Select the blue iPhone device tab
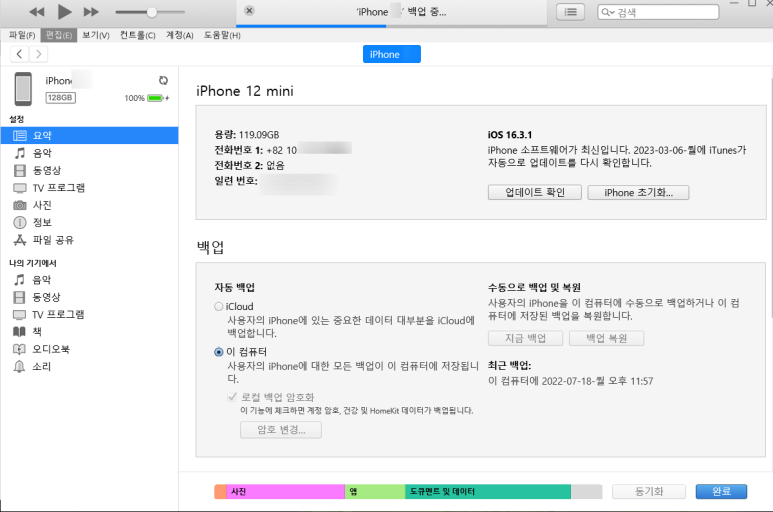 point(392,54)
